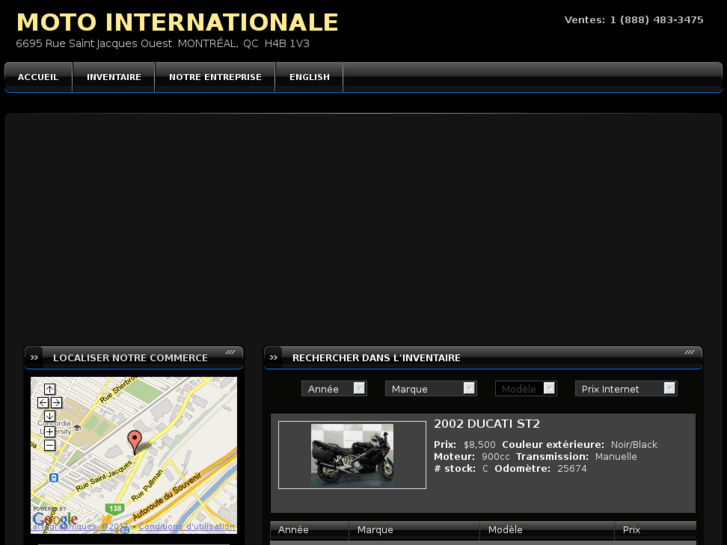The height and width of the screenshot is (545, 727).
Task: Open the Inventaire menu item
Action: click(114, 77)
